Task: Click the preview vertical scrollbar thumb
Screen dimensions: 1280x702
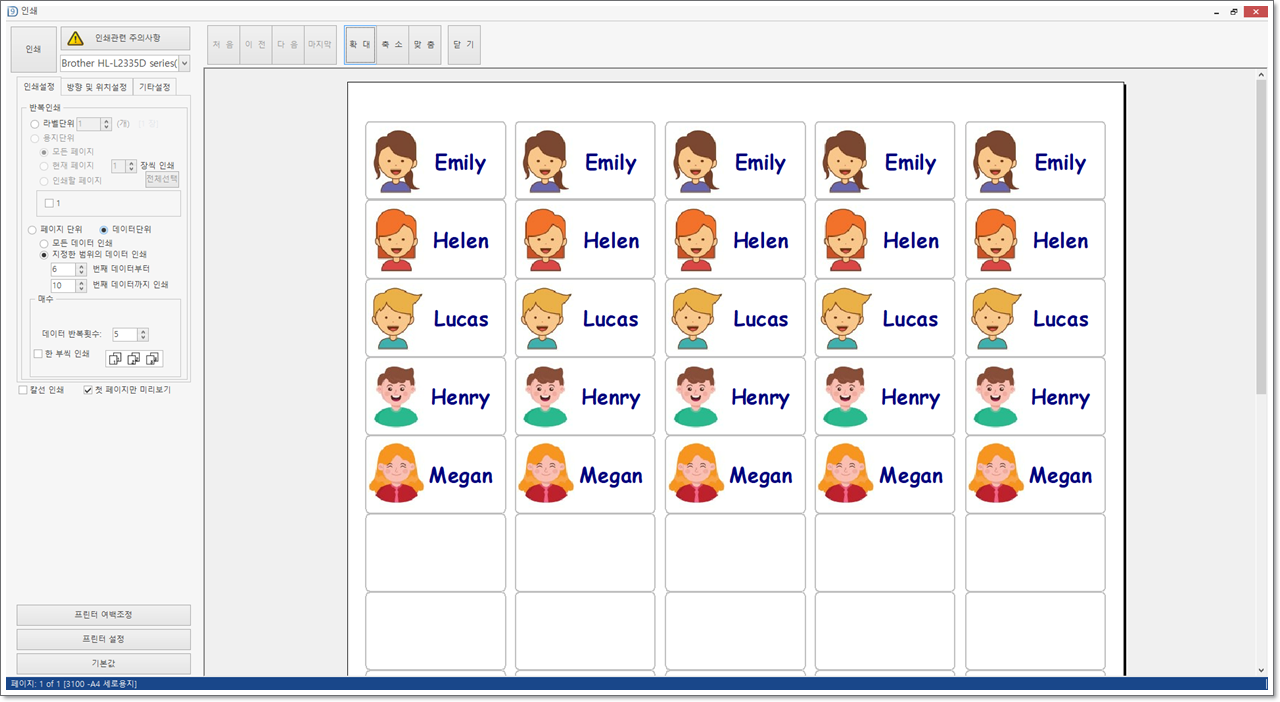Action: pyautogui.click(x=1261, y=236)
